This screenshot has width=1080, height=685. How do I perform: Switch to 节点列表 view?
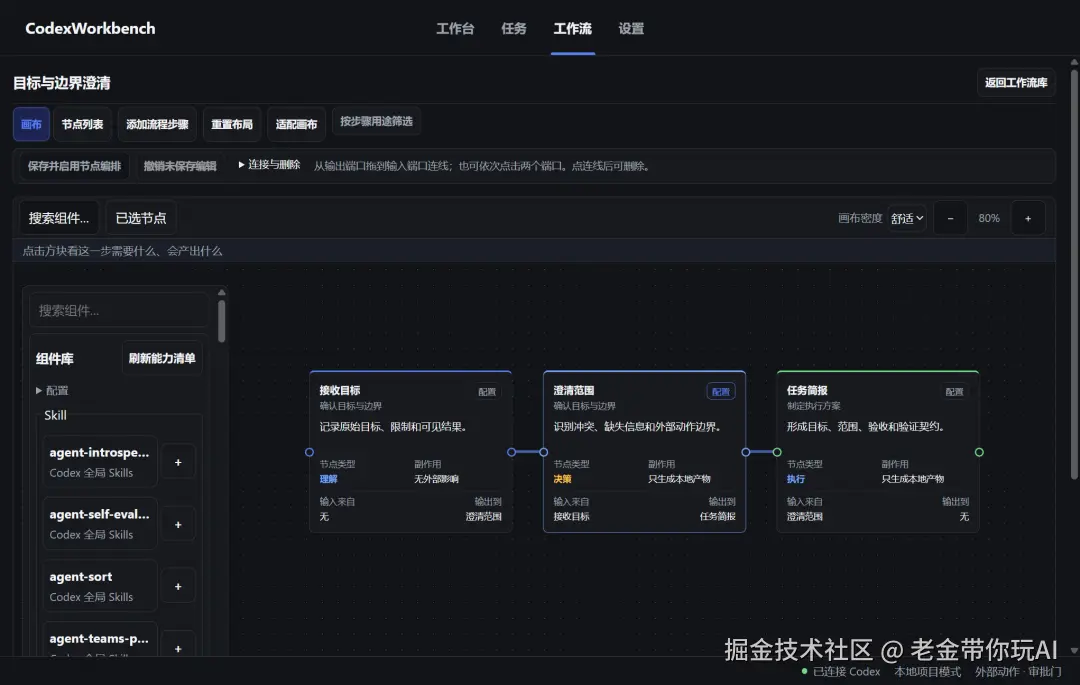point(82,124)
